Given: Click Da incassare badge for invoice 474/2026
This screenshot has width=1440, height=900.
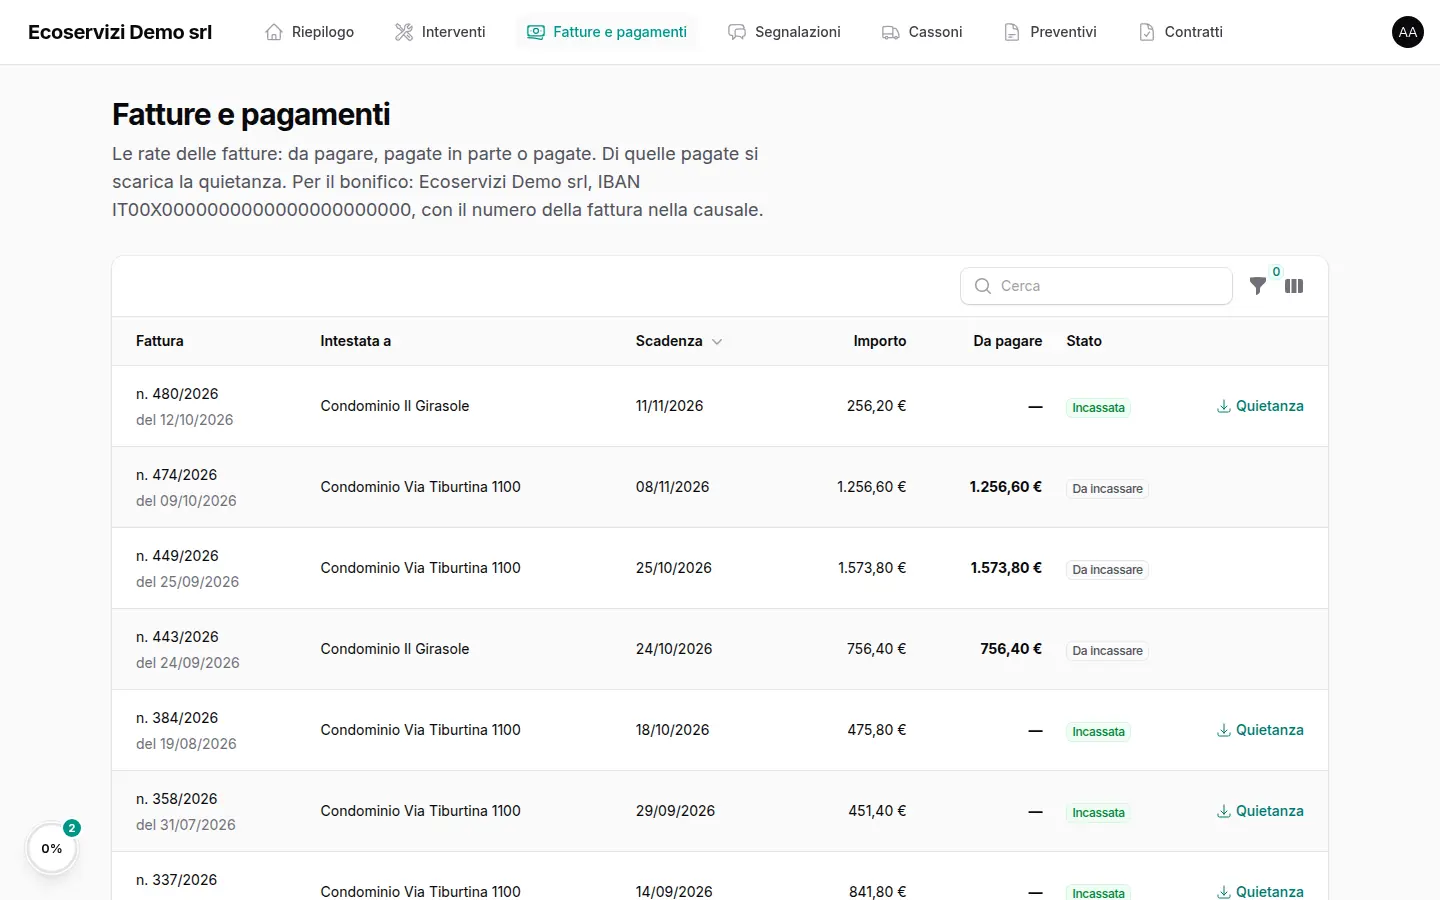Looking at the screenshot, I should [1107, 489].
